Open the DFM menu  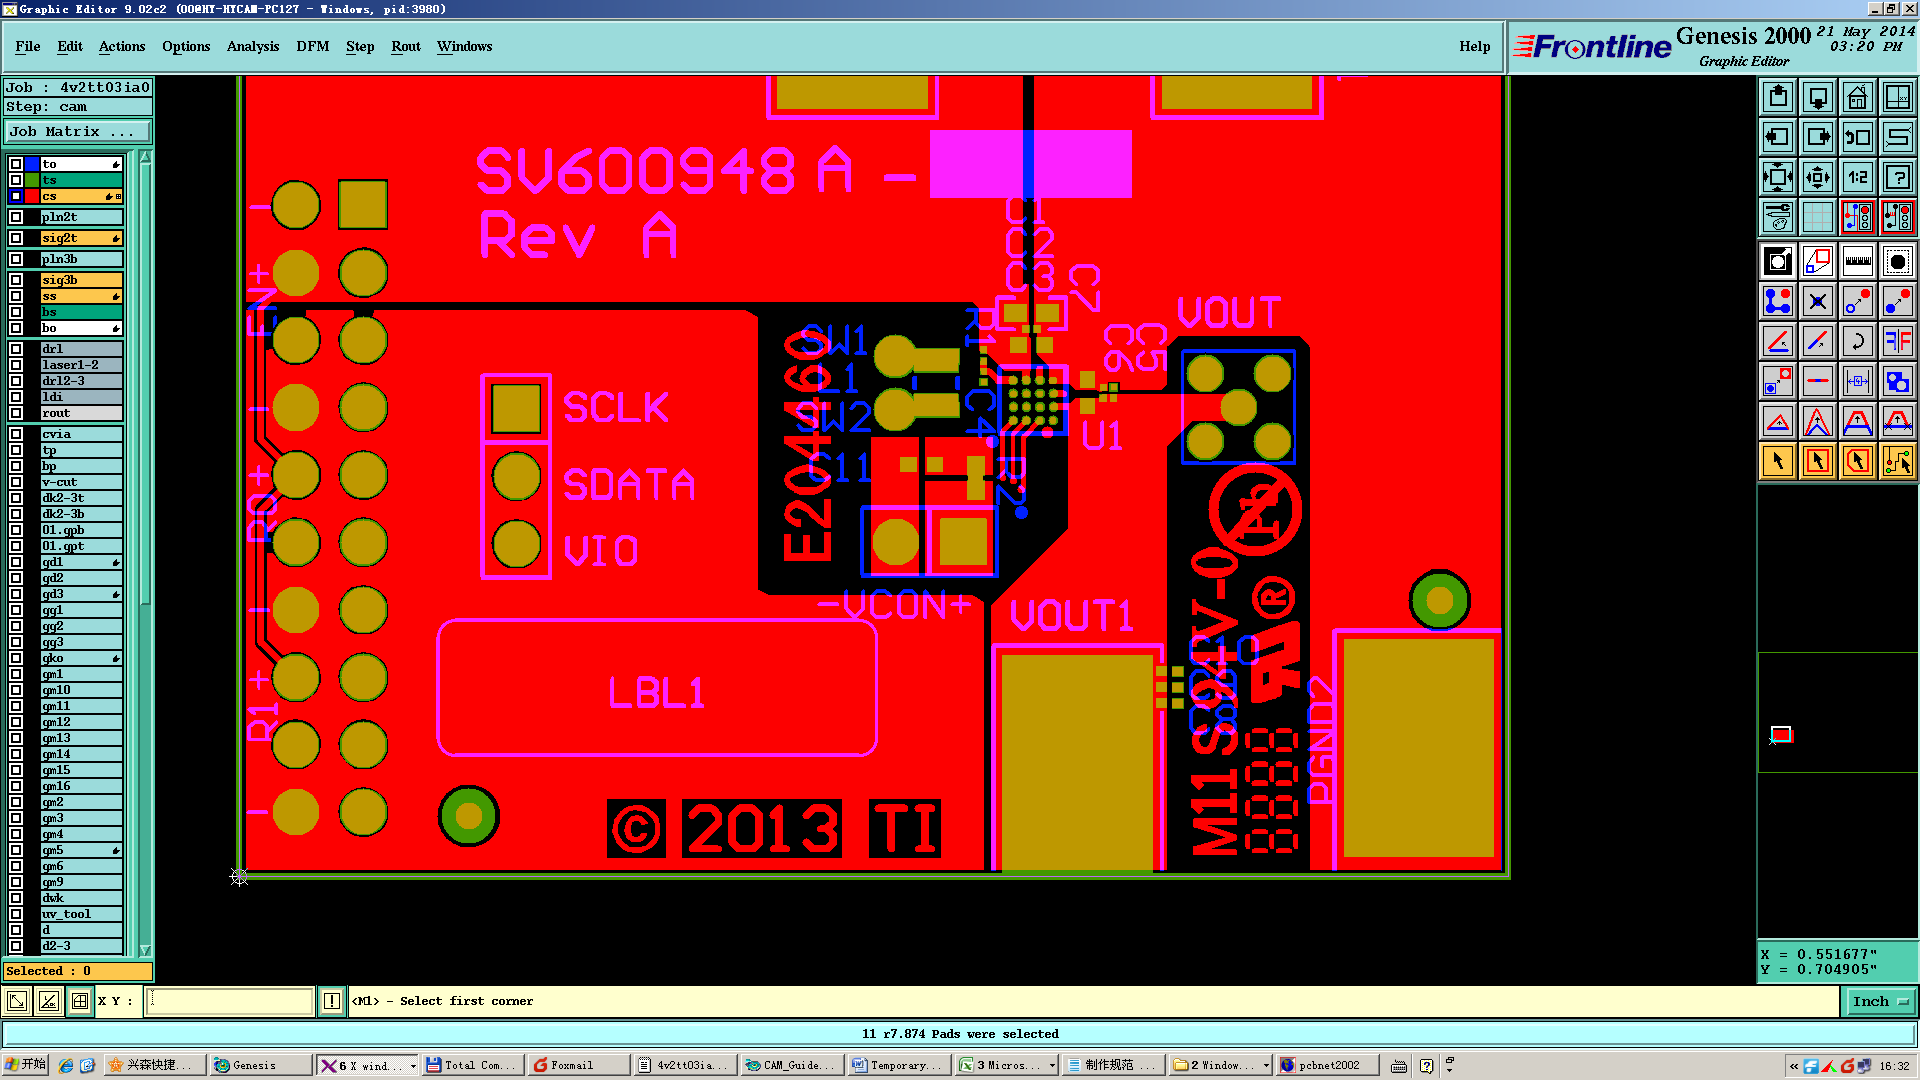[x=312, y=46]
